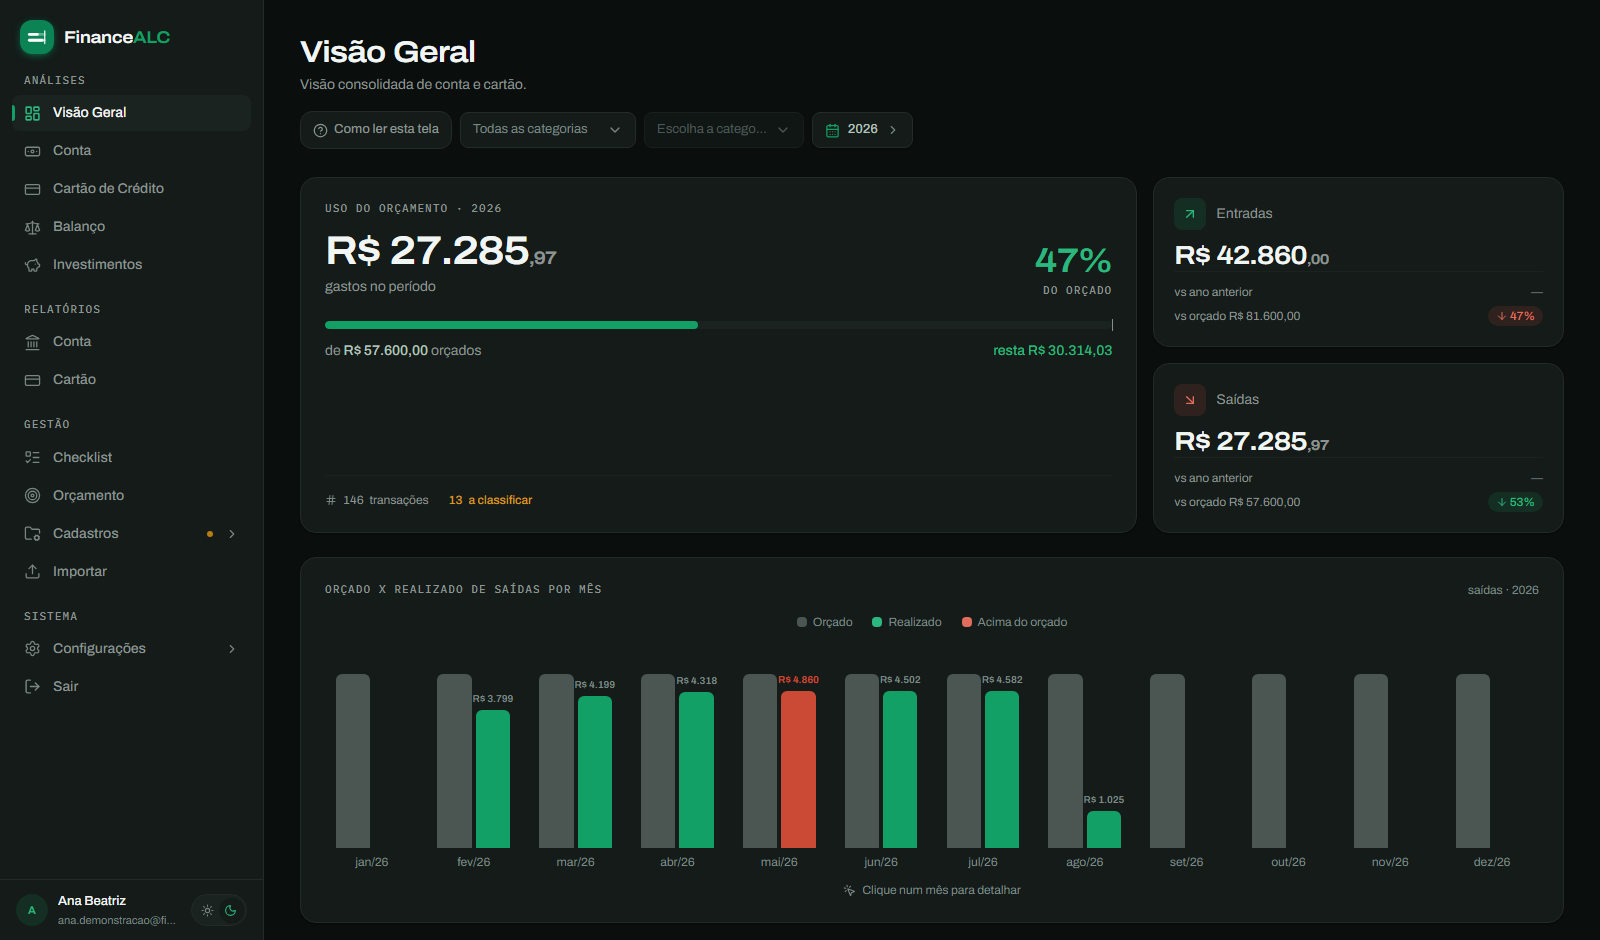1600x940 pixels.
Task: Click the FinanceALC logo icon
Action: (x=37, y=37)
